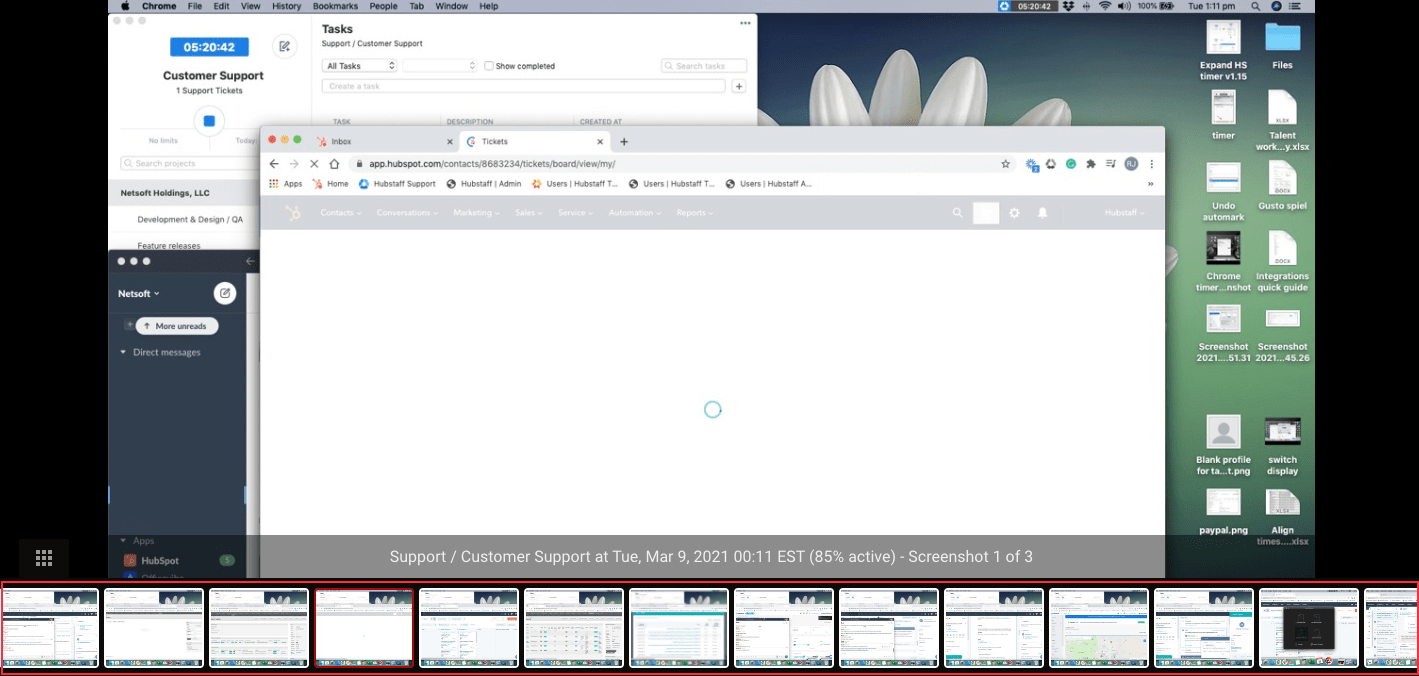This screenshot has height=676, width=1419.
Task: Click the plus button to add a task
Action: pos(738,86)
